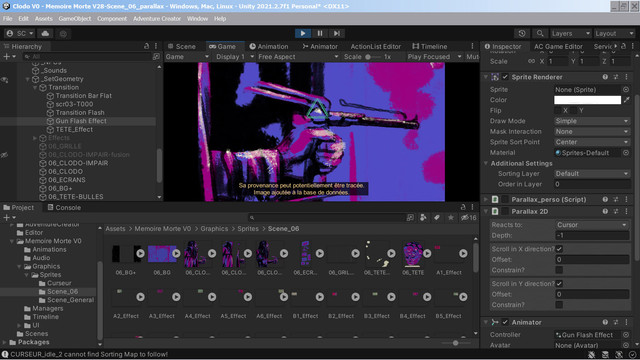This screenshot has height=360, width=640.
Task: Select 06_CLODO-IMPAIR in the Hierarchy
Action: click(x=78, y=163)
